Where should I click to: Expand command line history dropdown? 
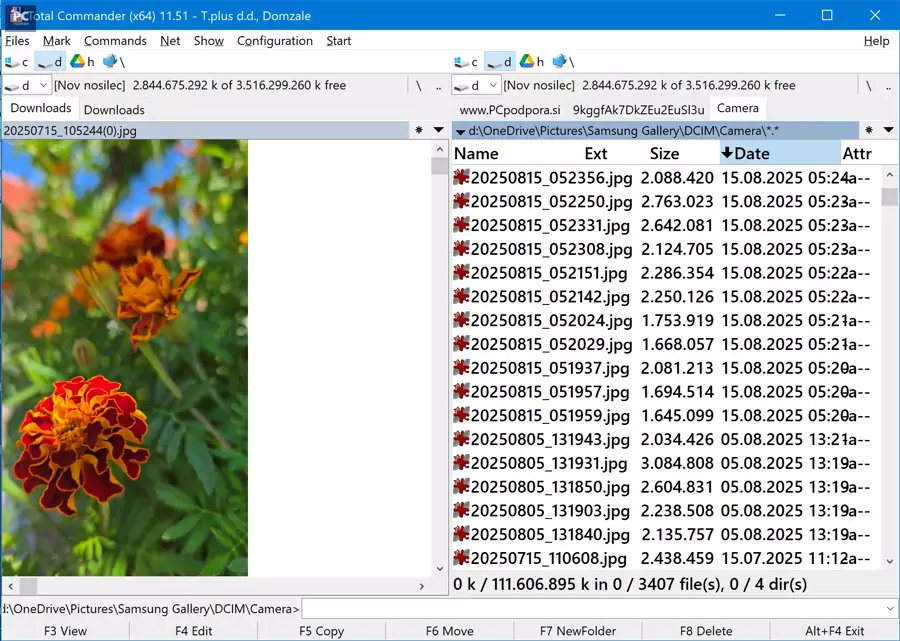point(890,608)
